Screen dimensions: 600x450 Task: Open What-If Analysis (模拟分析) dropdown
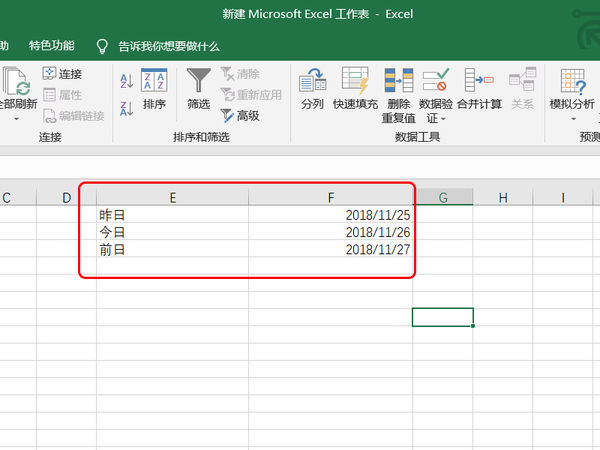pos(572,118)
